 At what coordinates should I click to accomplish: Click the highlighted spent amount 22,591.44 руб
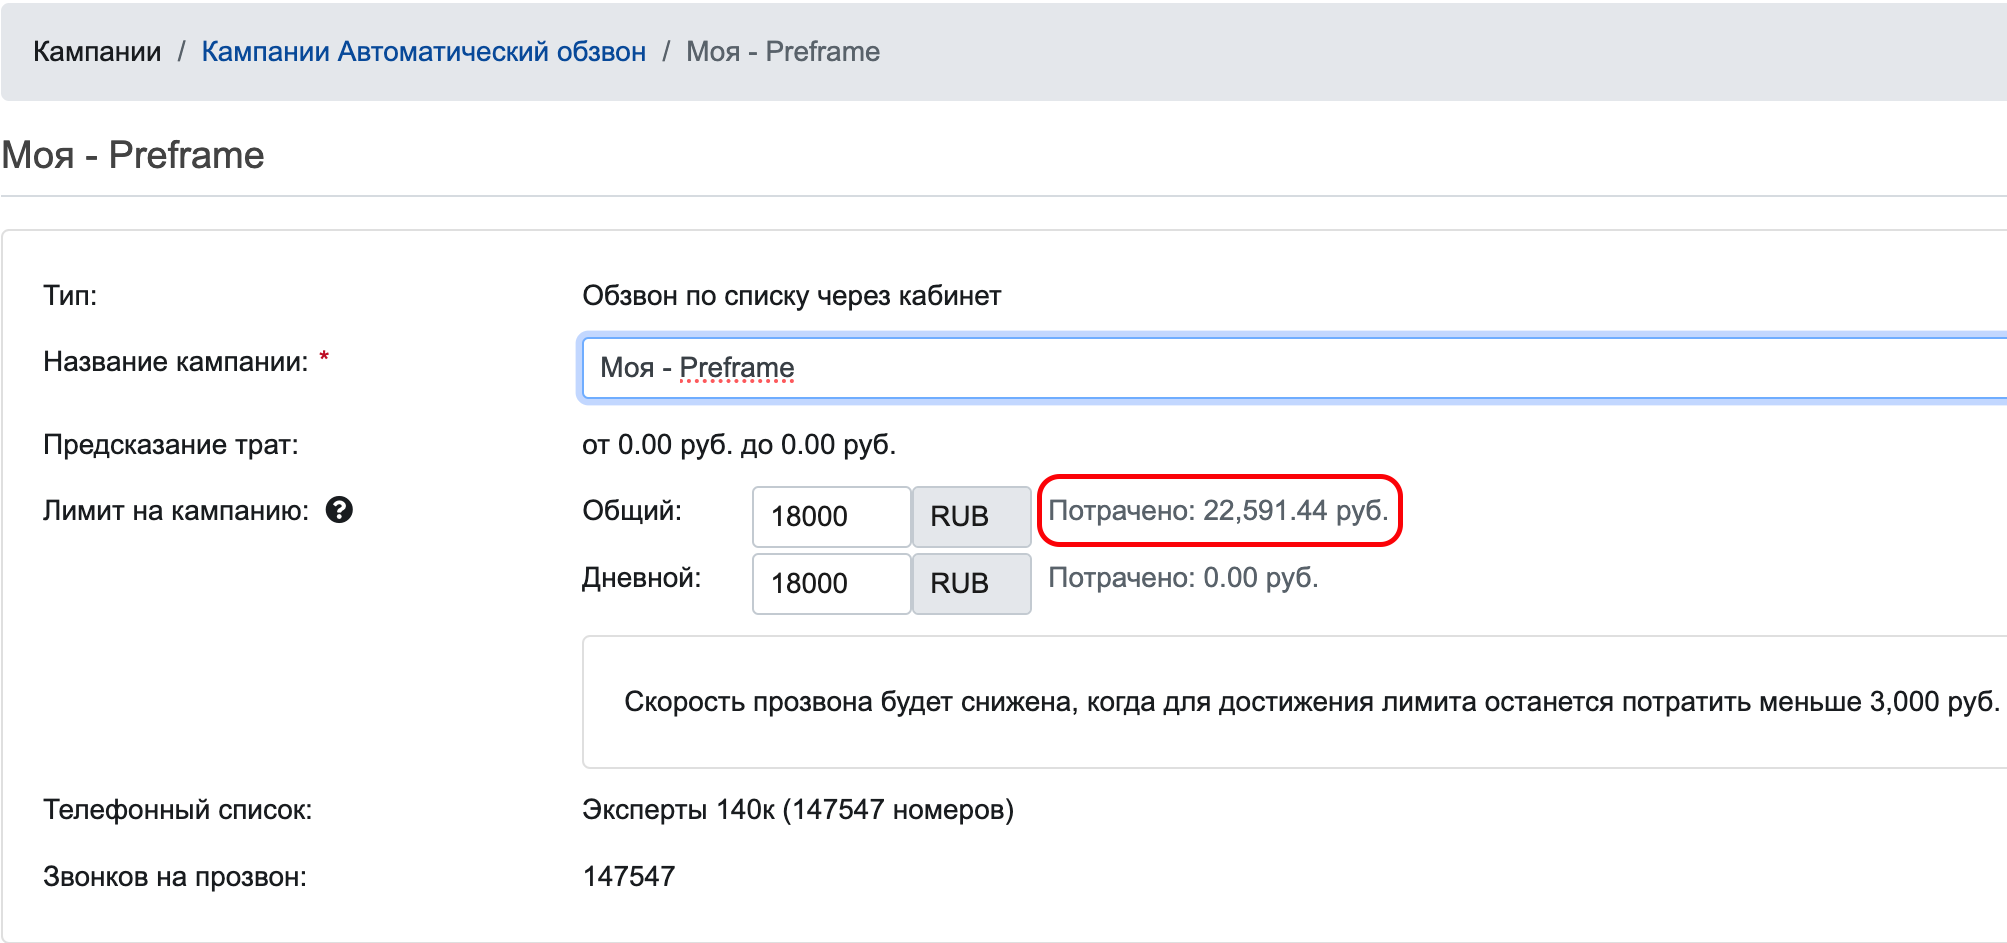[1220, 510]
